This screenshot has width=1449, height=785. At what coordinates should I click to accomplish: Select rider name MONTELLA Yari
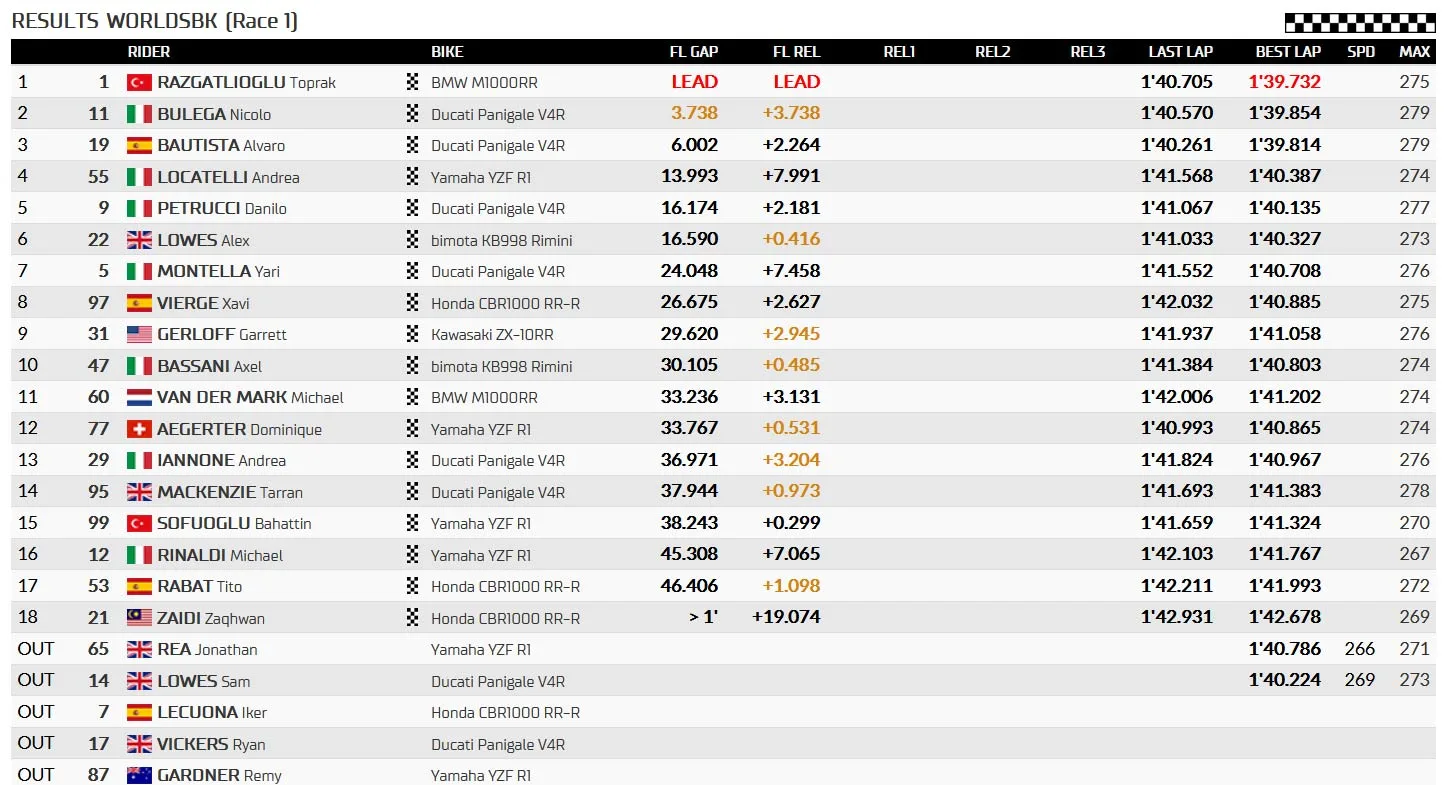click(218, 271)
